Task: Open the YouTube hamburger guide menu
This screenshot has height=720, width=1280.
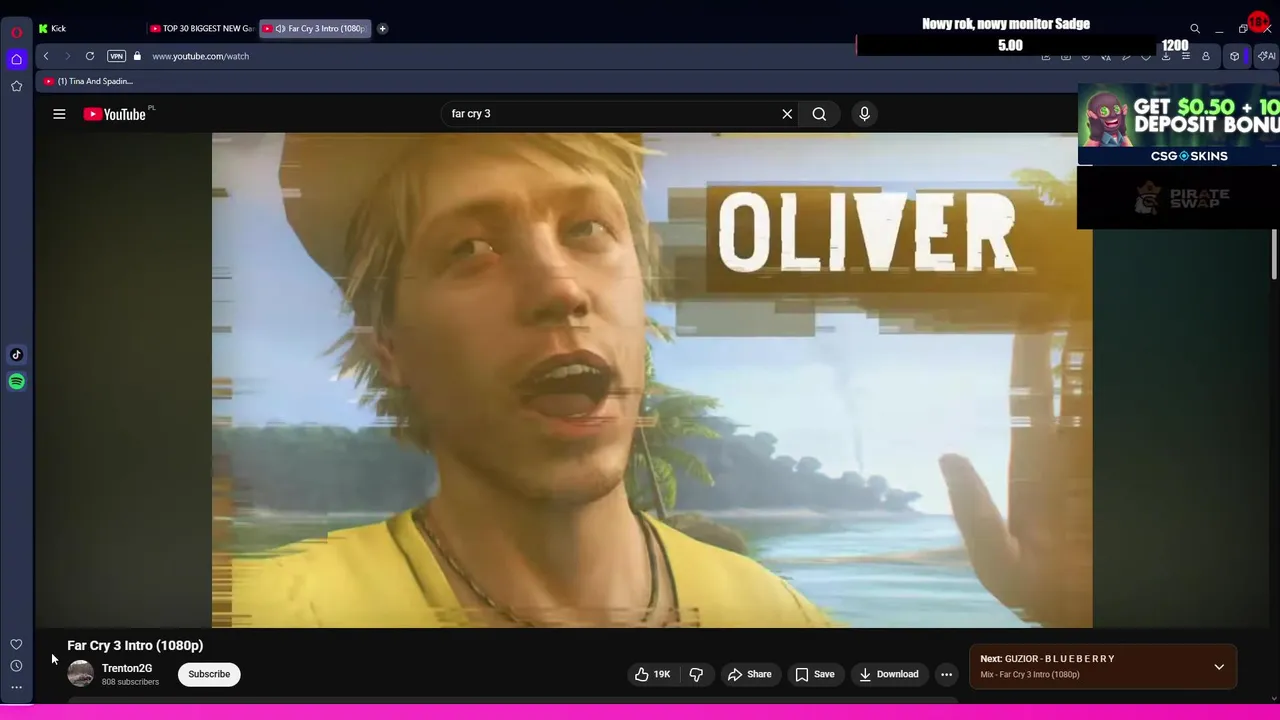Action: tap(59, 114)
